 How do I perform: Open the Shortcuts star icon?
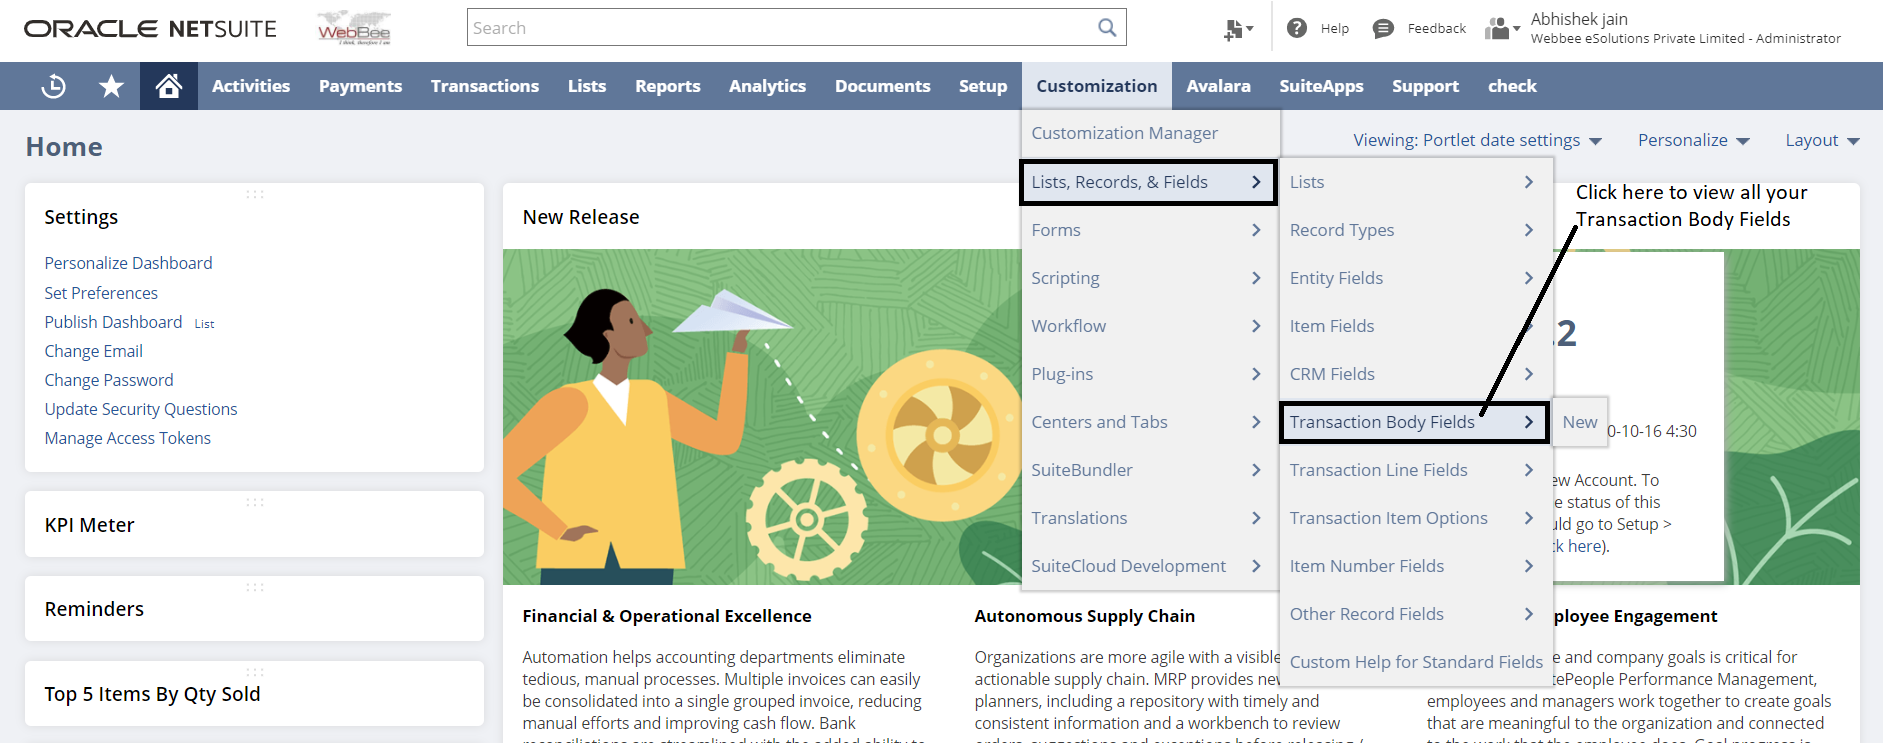tap(111, 87)
